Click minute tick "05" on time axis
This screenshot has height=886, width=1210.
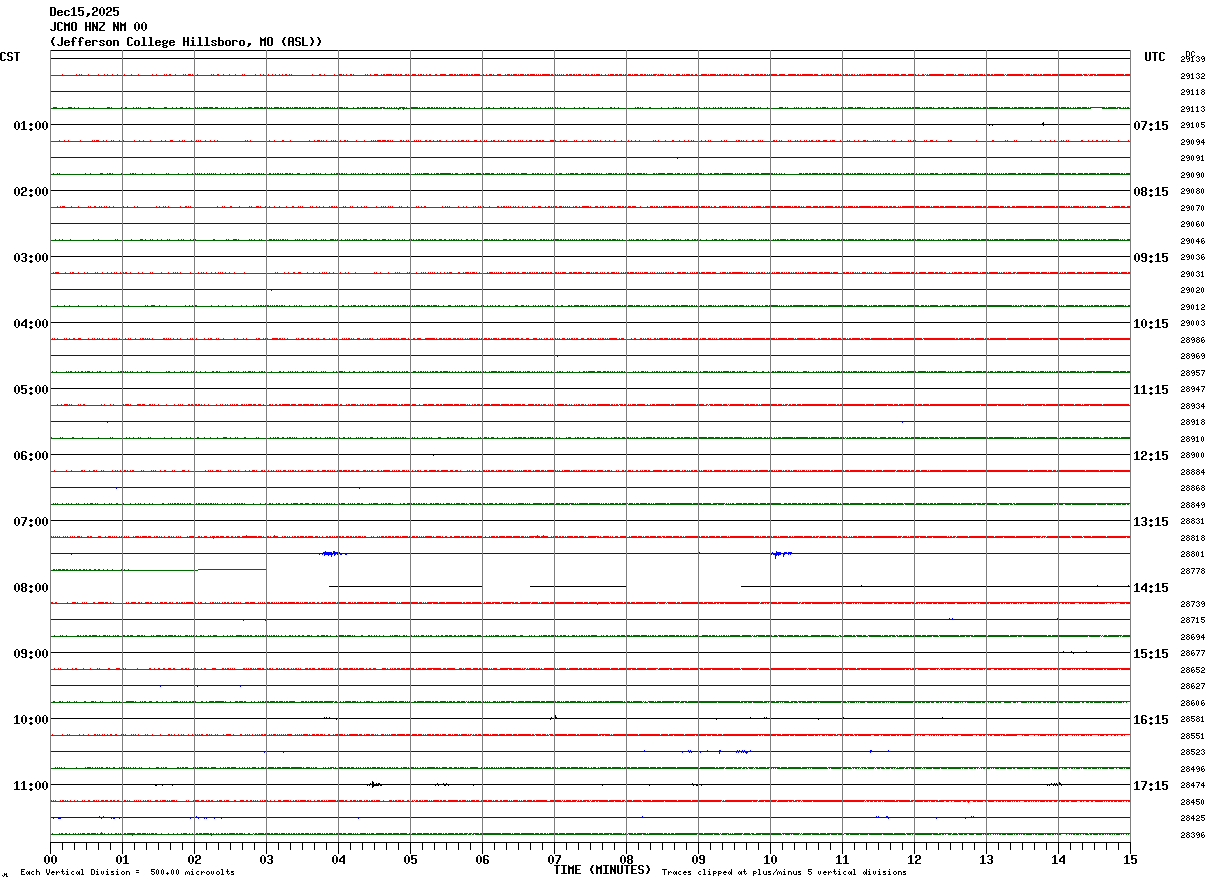410,858
